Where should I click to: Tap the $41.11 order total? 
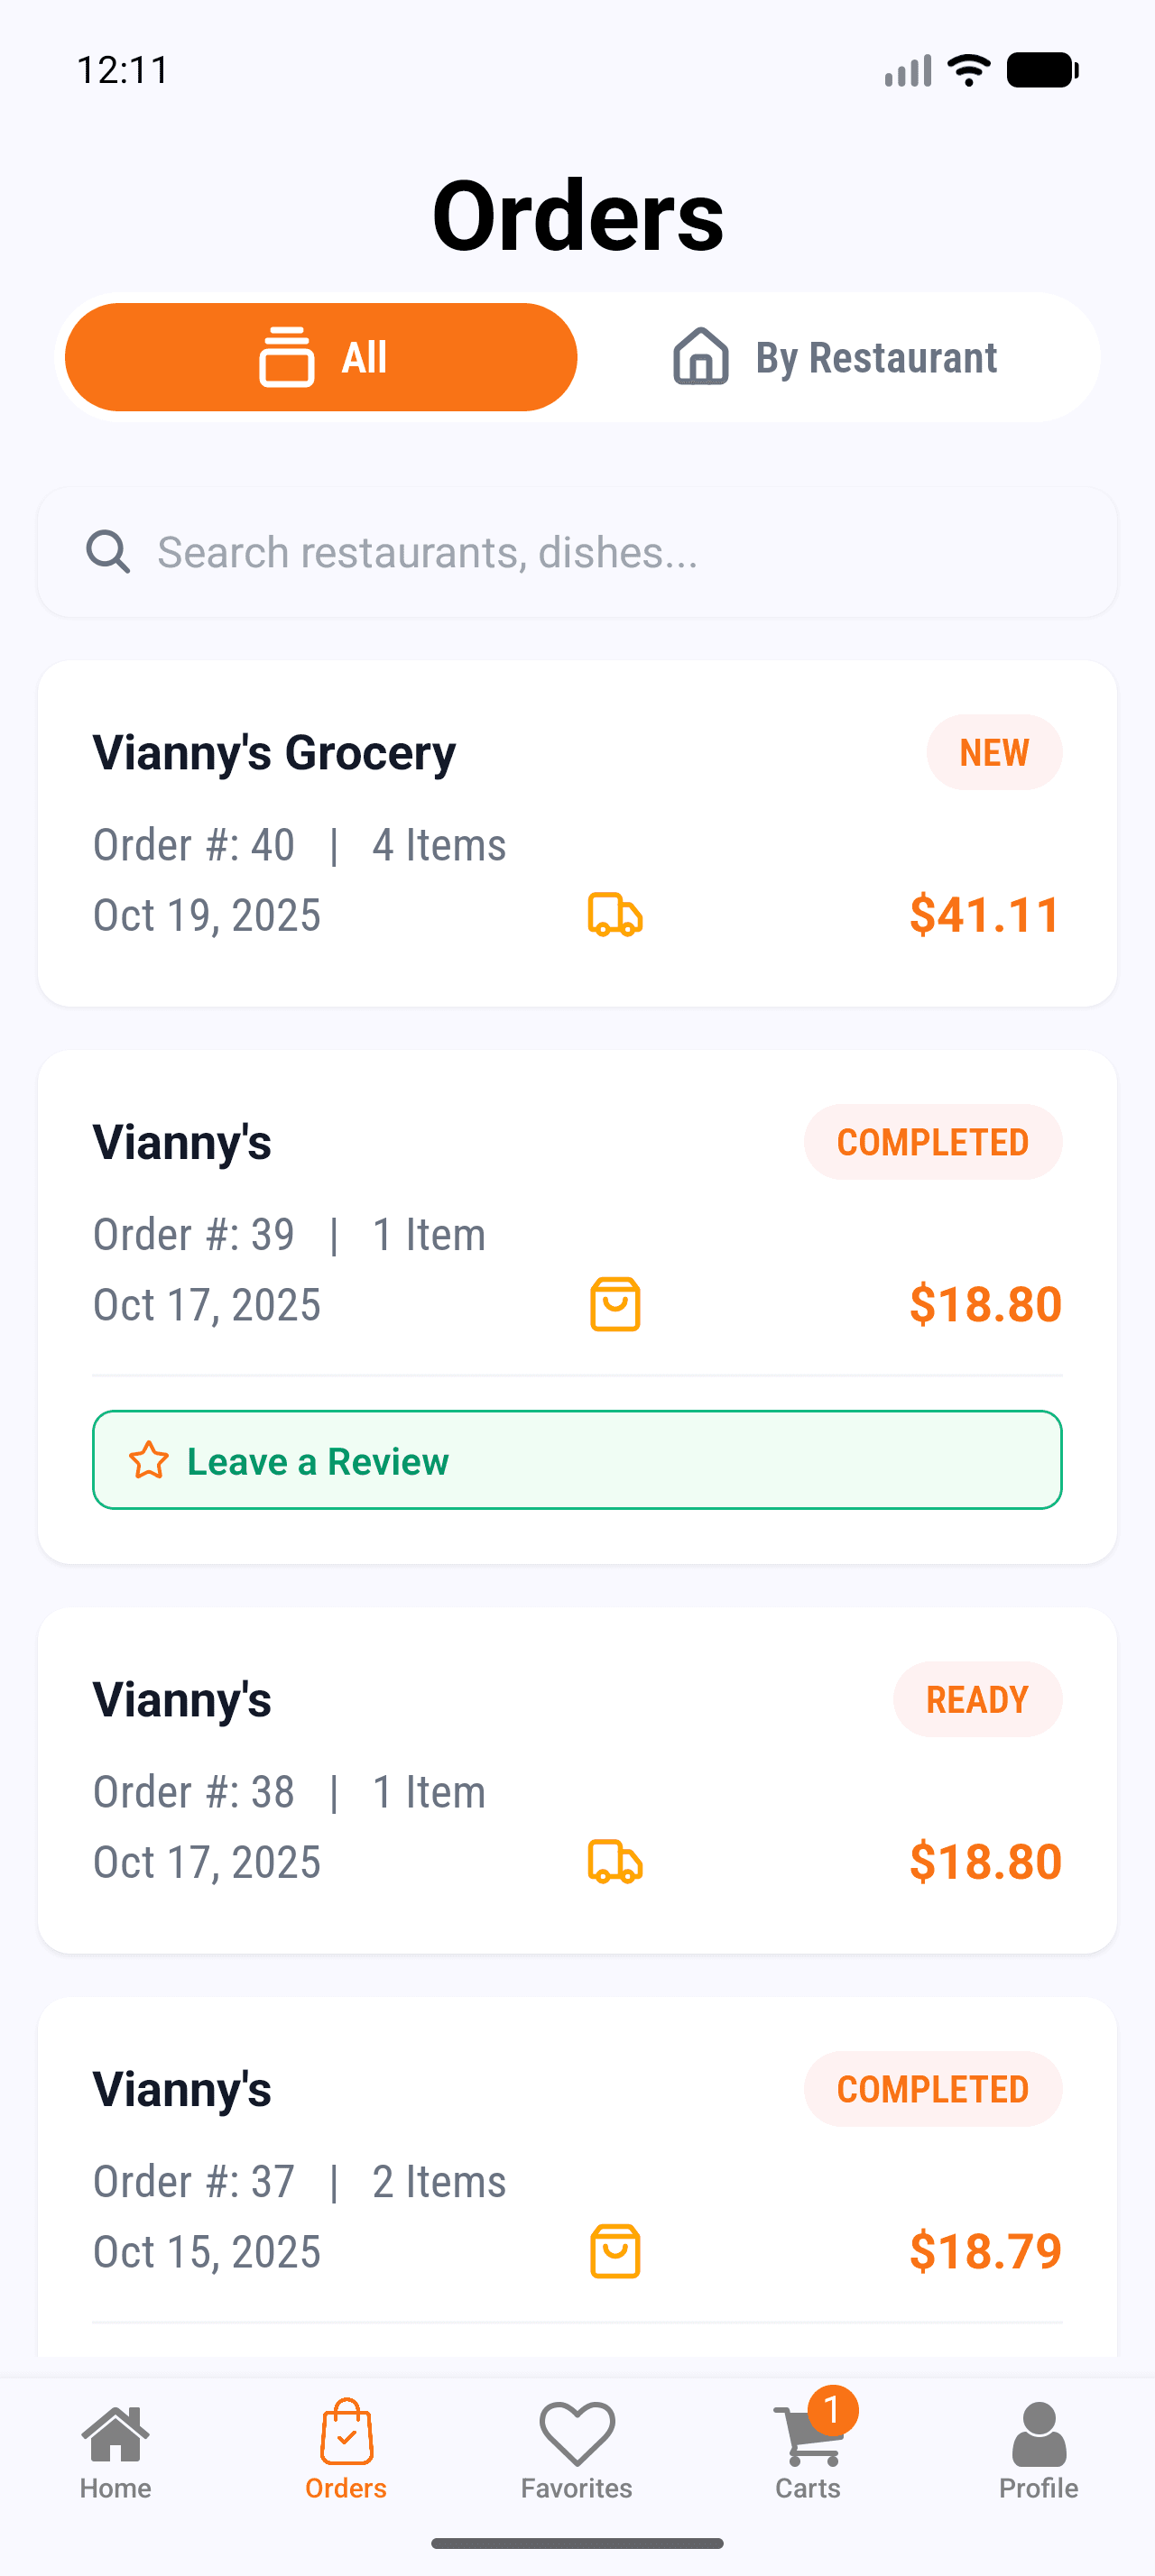coord(985,915)
